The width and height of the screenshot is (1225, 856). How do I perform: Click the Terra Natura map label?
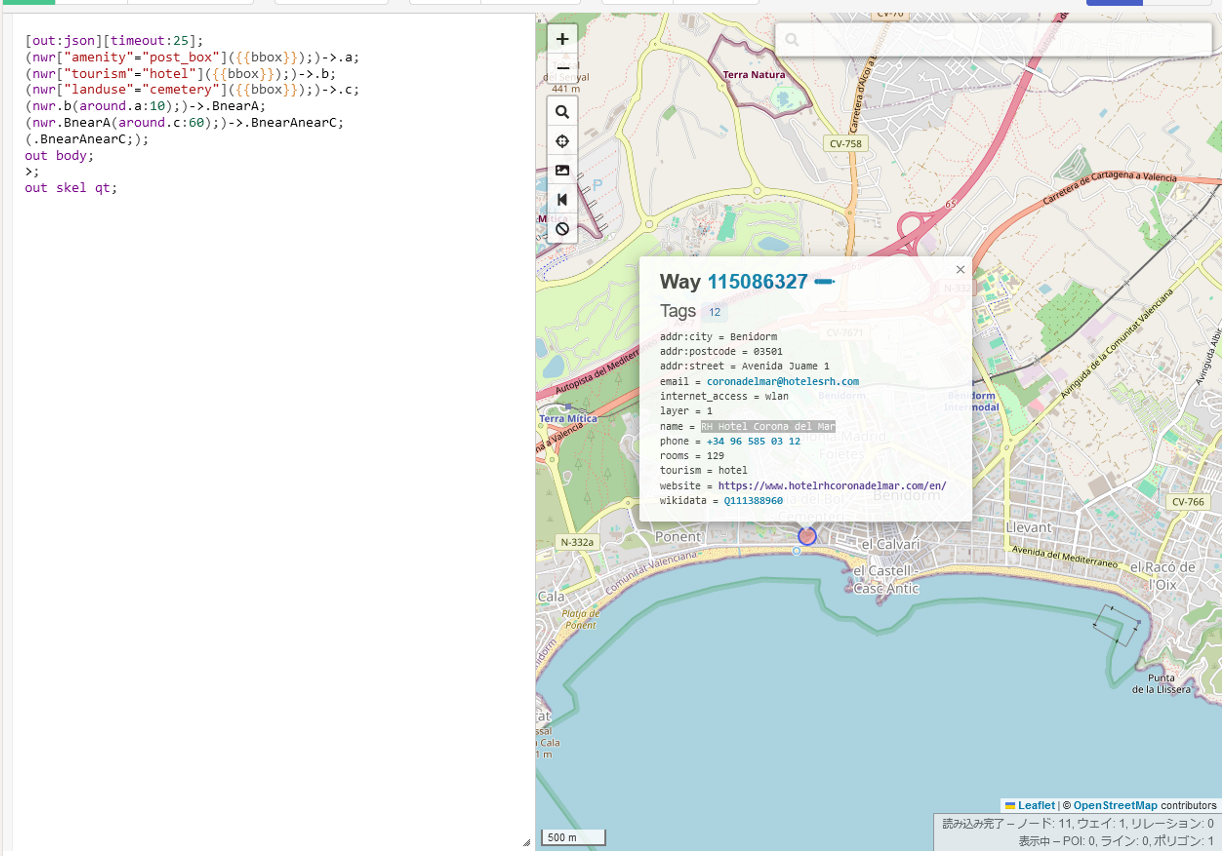coord(754,75)
